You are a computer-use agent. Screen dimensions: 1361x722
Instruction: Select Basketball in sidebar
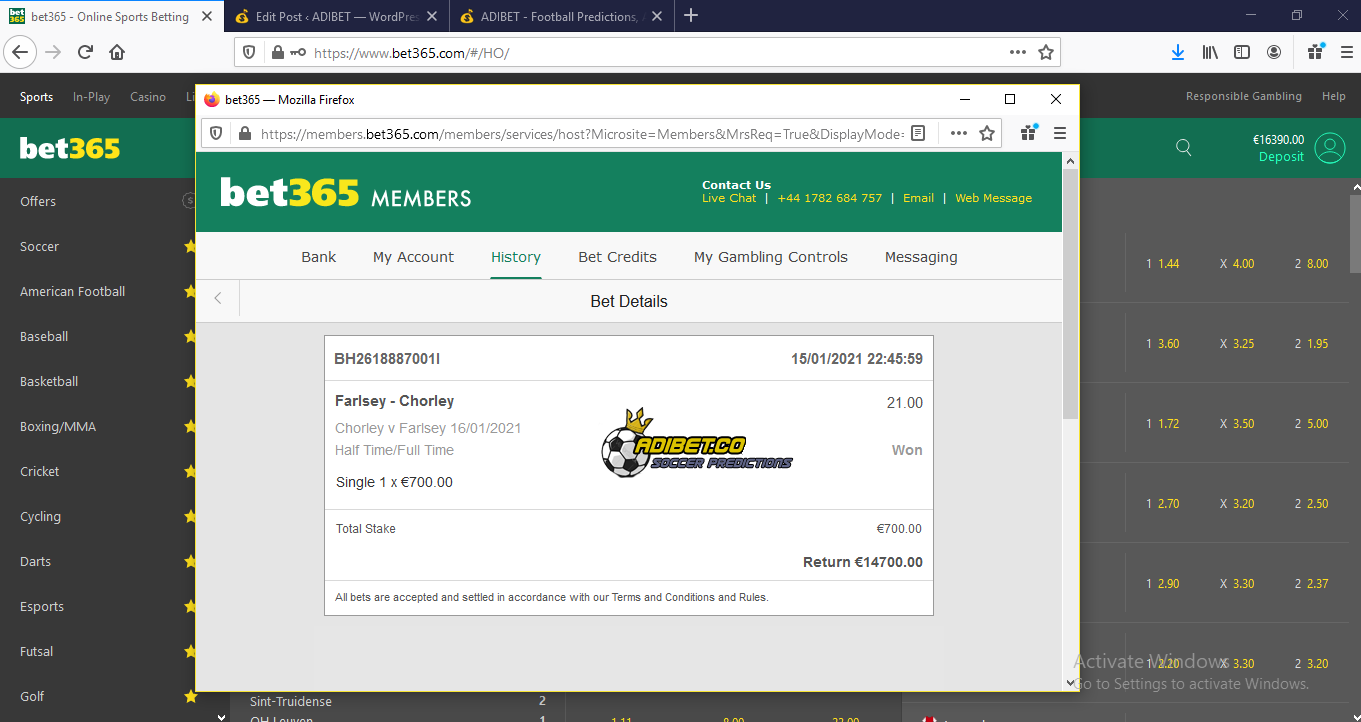49,381
